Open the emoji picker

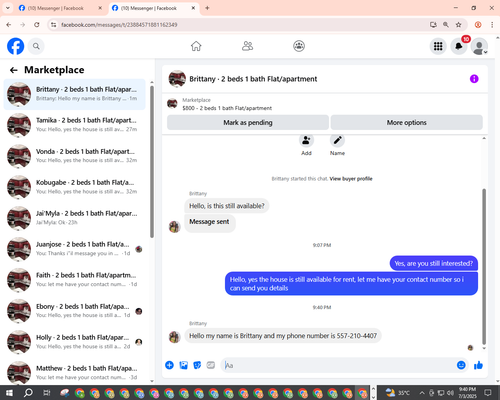tap(461, 365)
